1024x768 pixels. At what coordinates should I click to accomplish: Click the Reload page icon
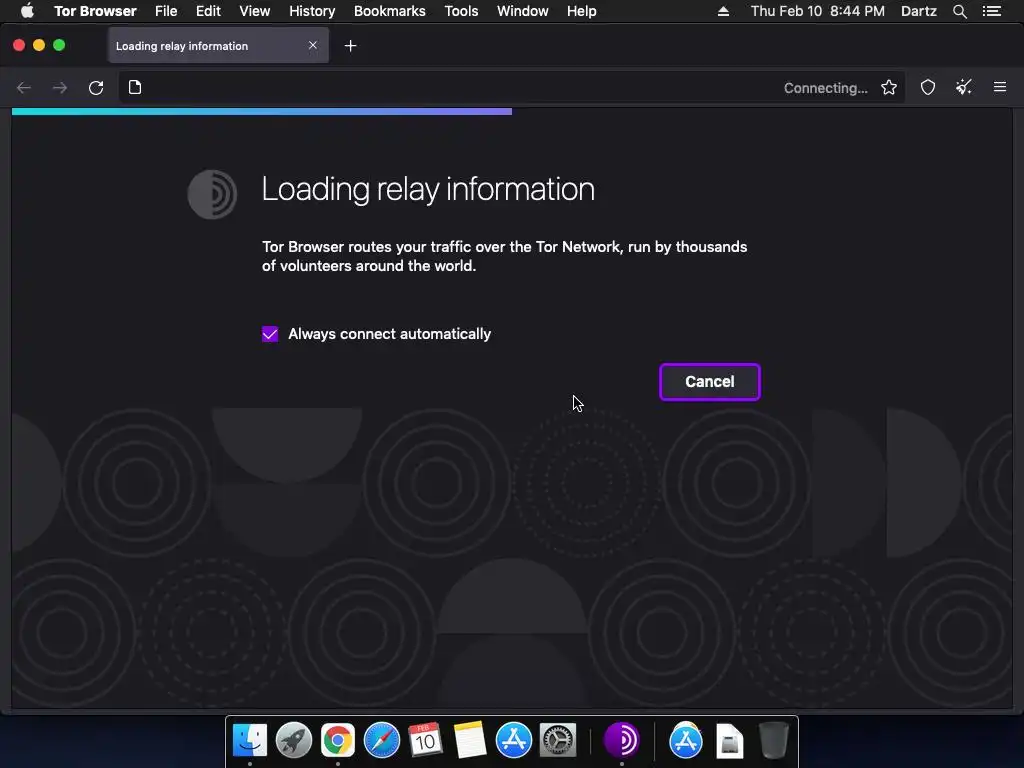96,88
